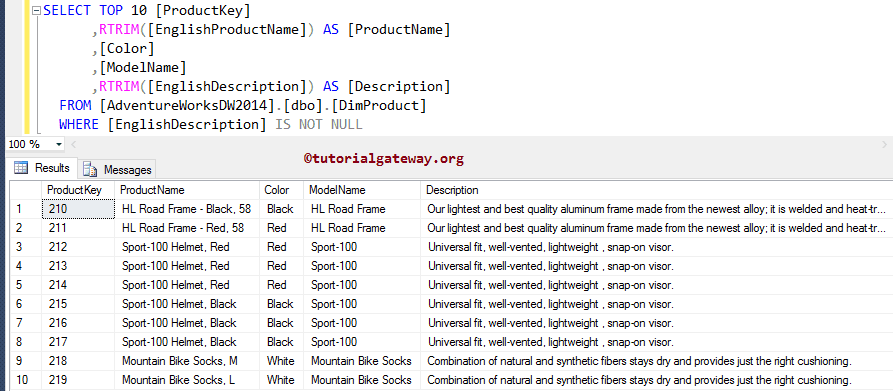Select the ProductName column header
This screenshot has width=893, height=391.
[x=188, y=190]
